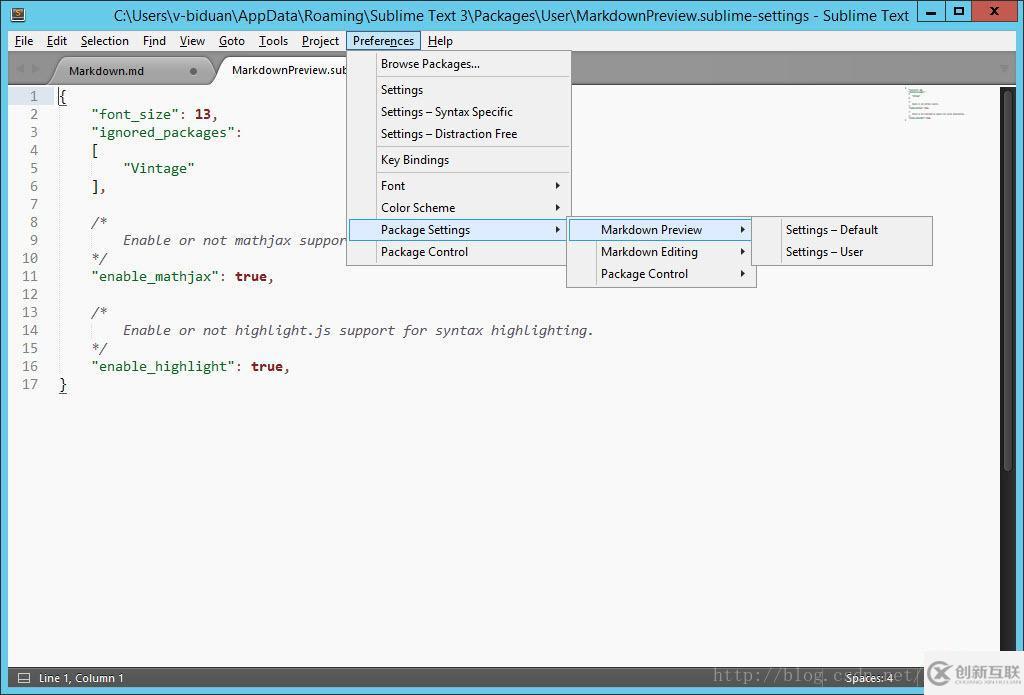The height and width of the screenshot is (695, 1024).
Task: Expand Package Control package settings submenu
Action: tap(660, 274)
